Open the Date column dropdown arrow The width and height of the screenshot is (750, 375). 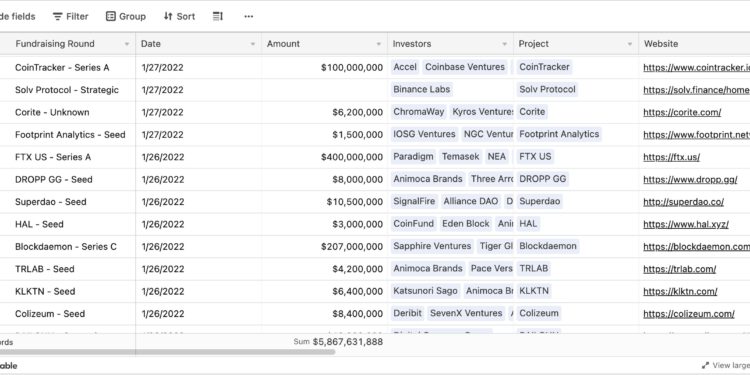click(x=253, y=44)
